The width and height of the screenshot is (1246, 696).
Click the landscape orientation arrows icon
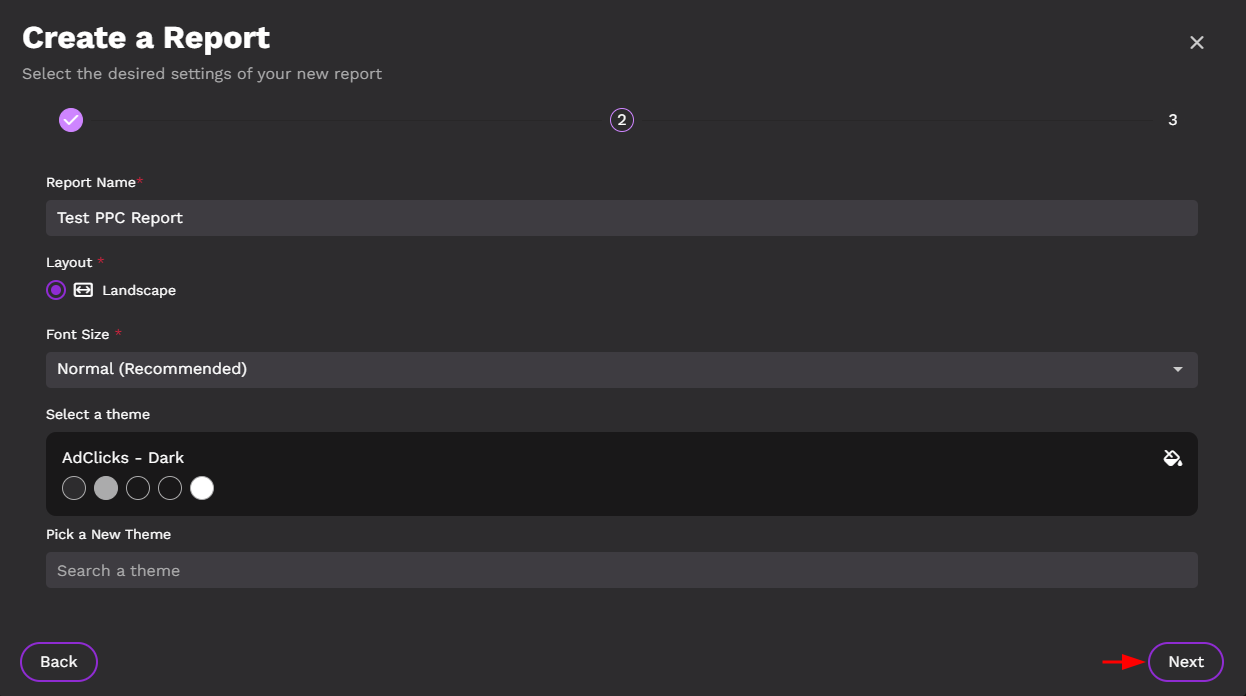(x=83, y=290)
